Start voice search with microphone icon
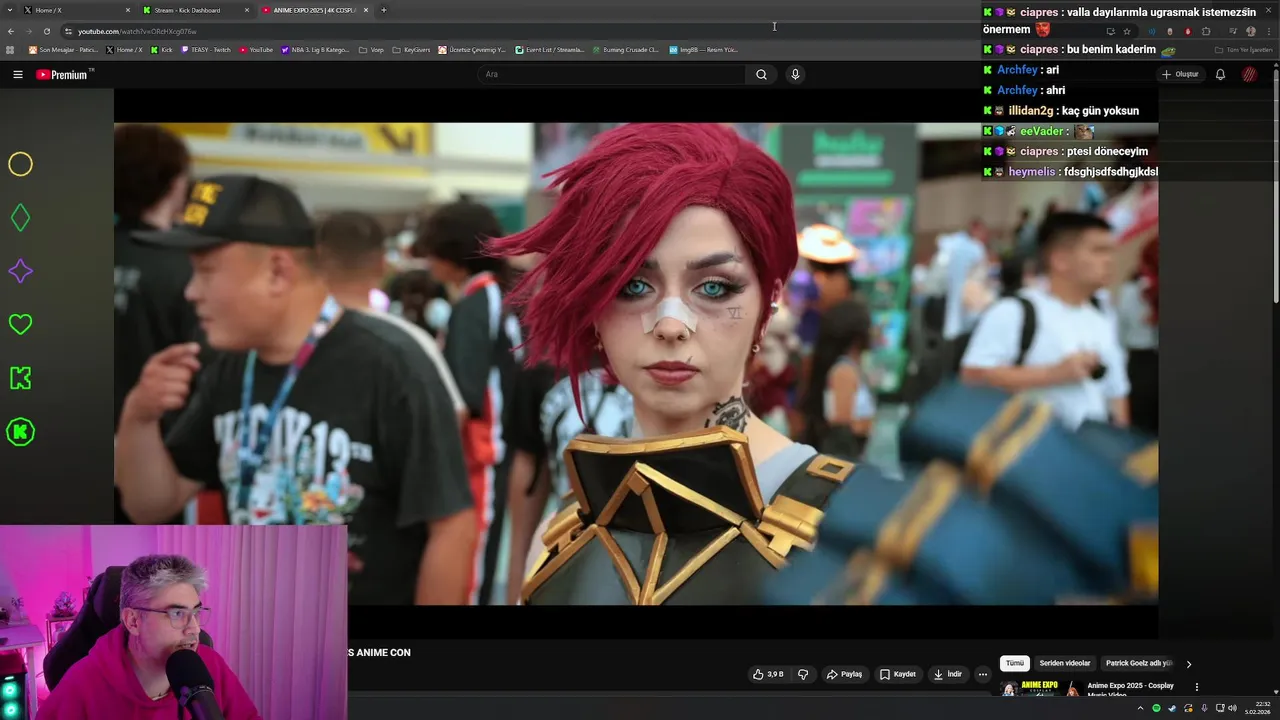1280x720 pixels. coord(795,74)
